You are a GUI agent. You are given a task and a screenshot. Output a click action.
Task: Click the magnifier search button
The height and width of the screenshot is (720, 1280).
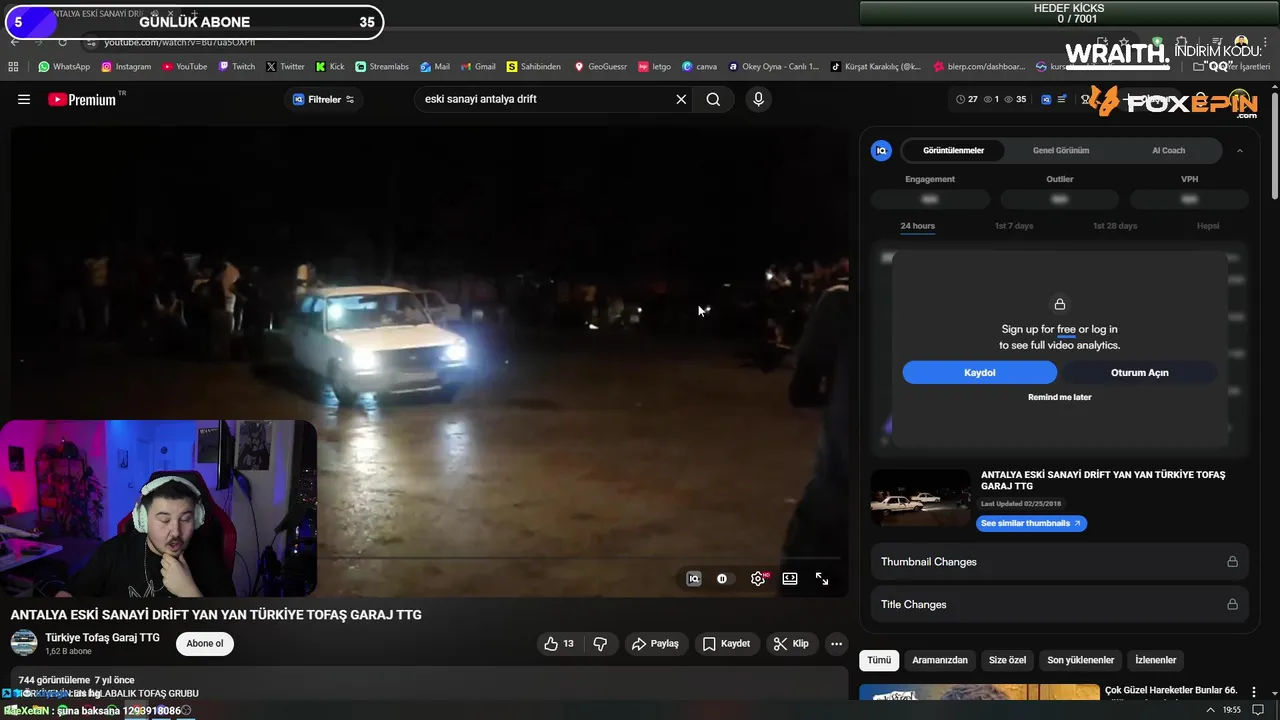point(713,99)
